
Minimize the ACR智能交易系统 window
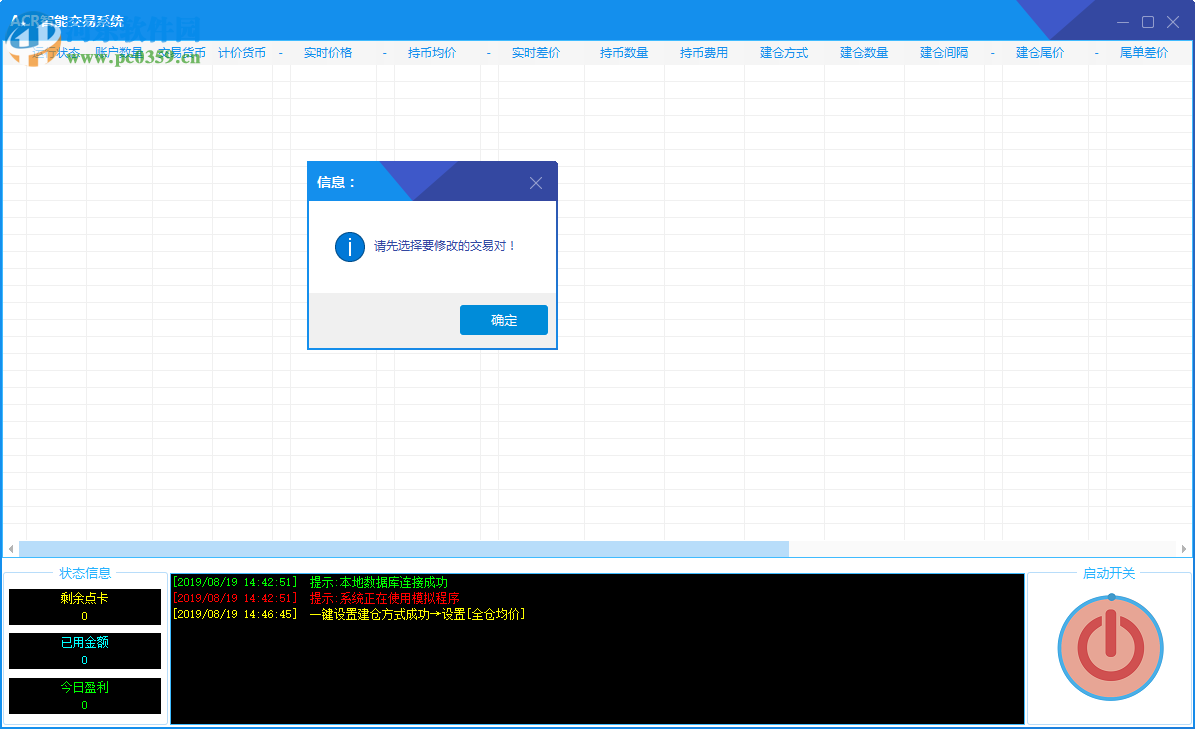[1122, 20]
